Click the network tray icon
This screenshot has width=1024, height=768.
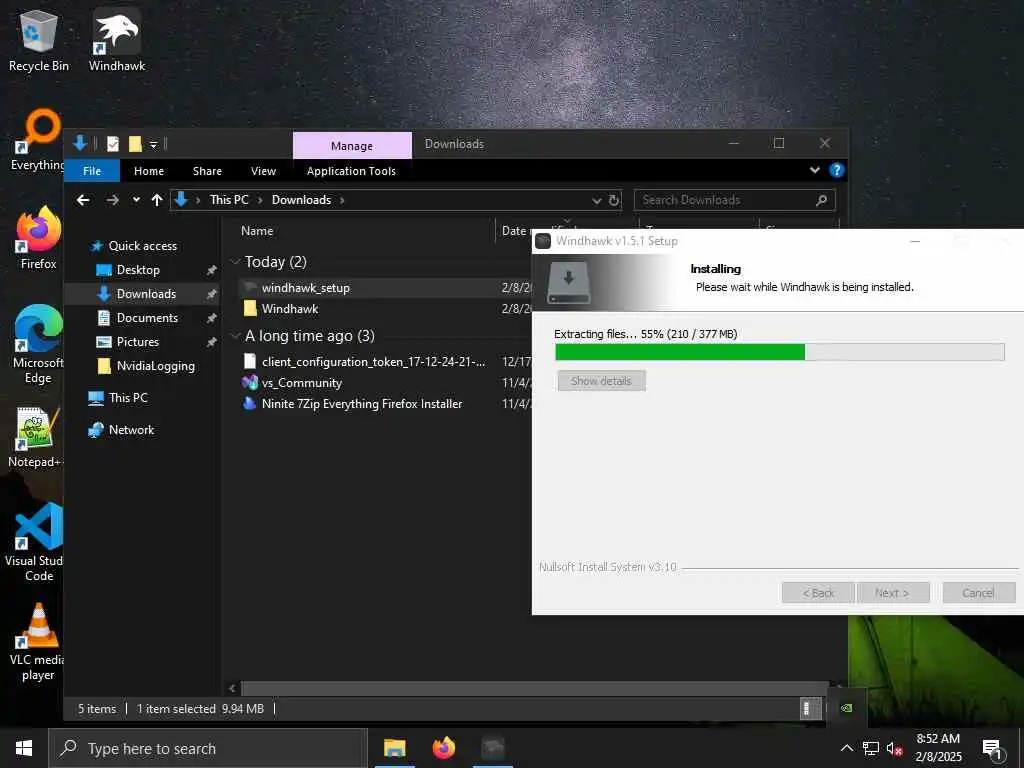tap(871, 749)
